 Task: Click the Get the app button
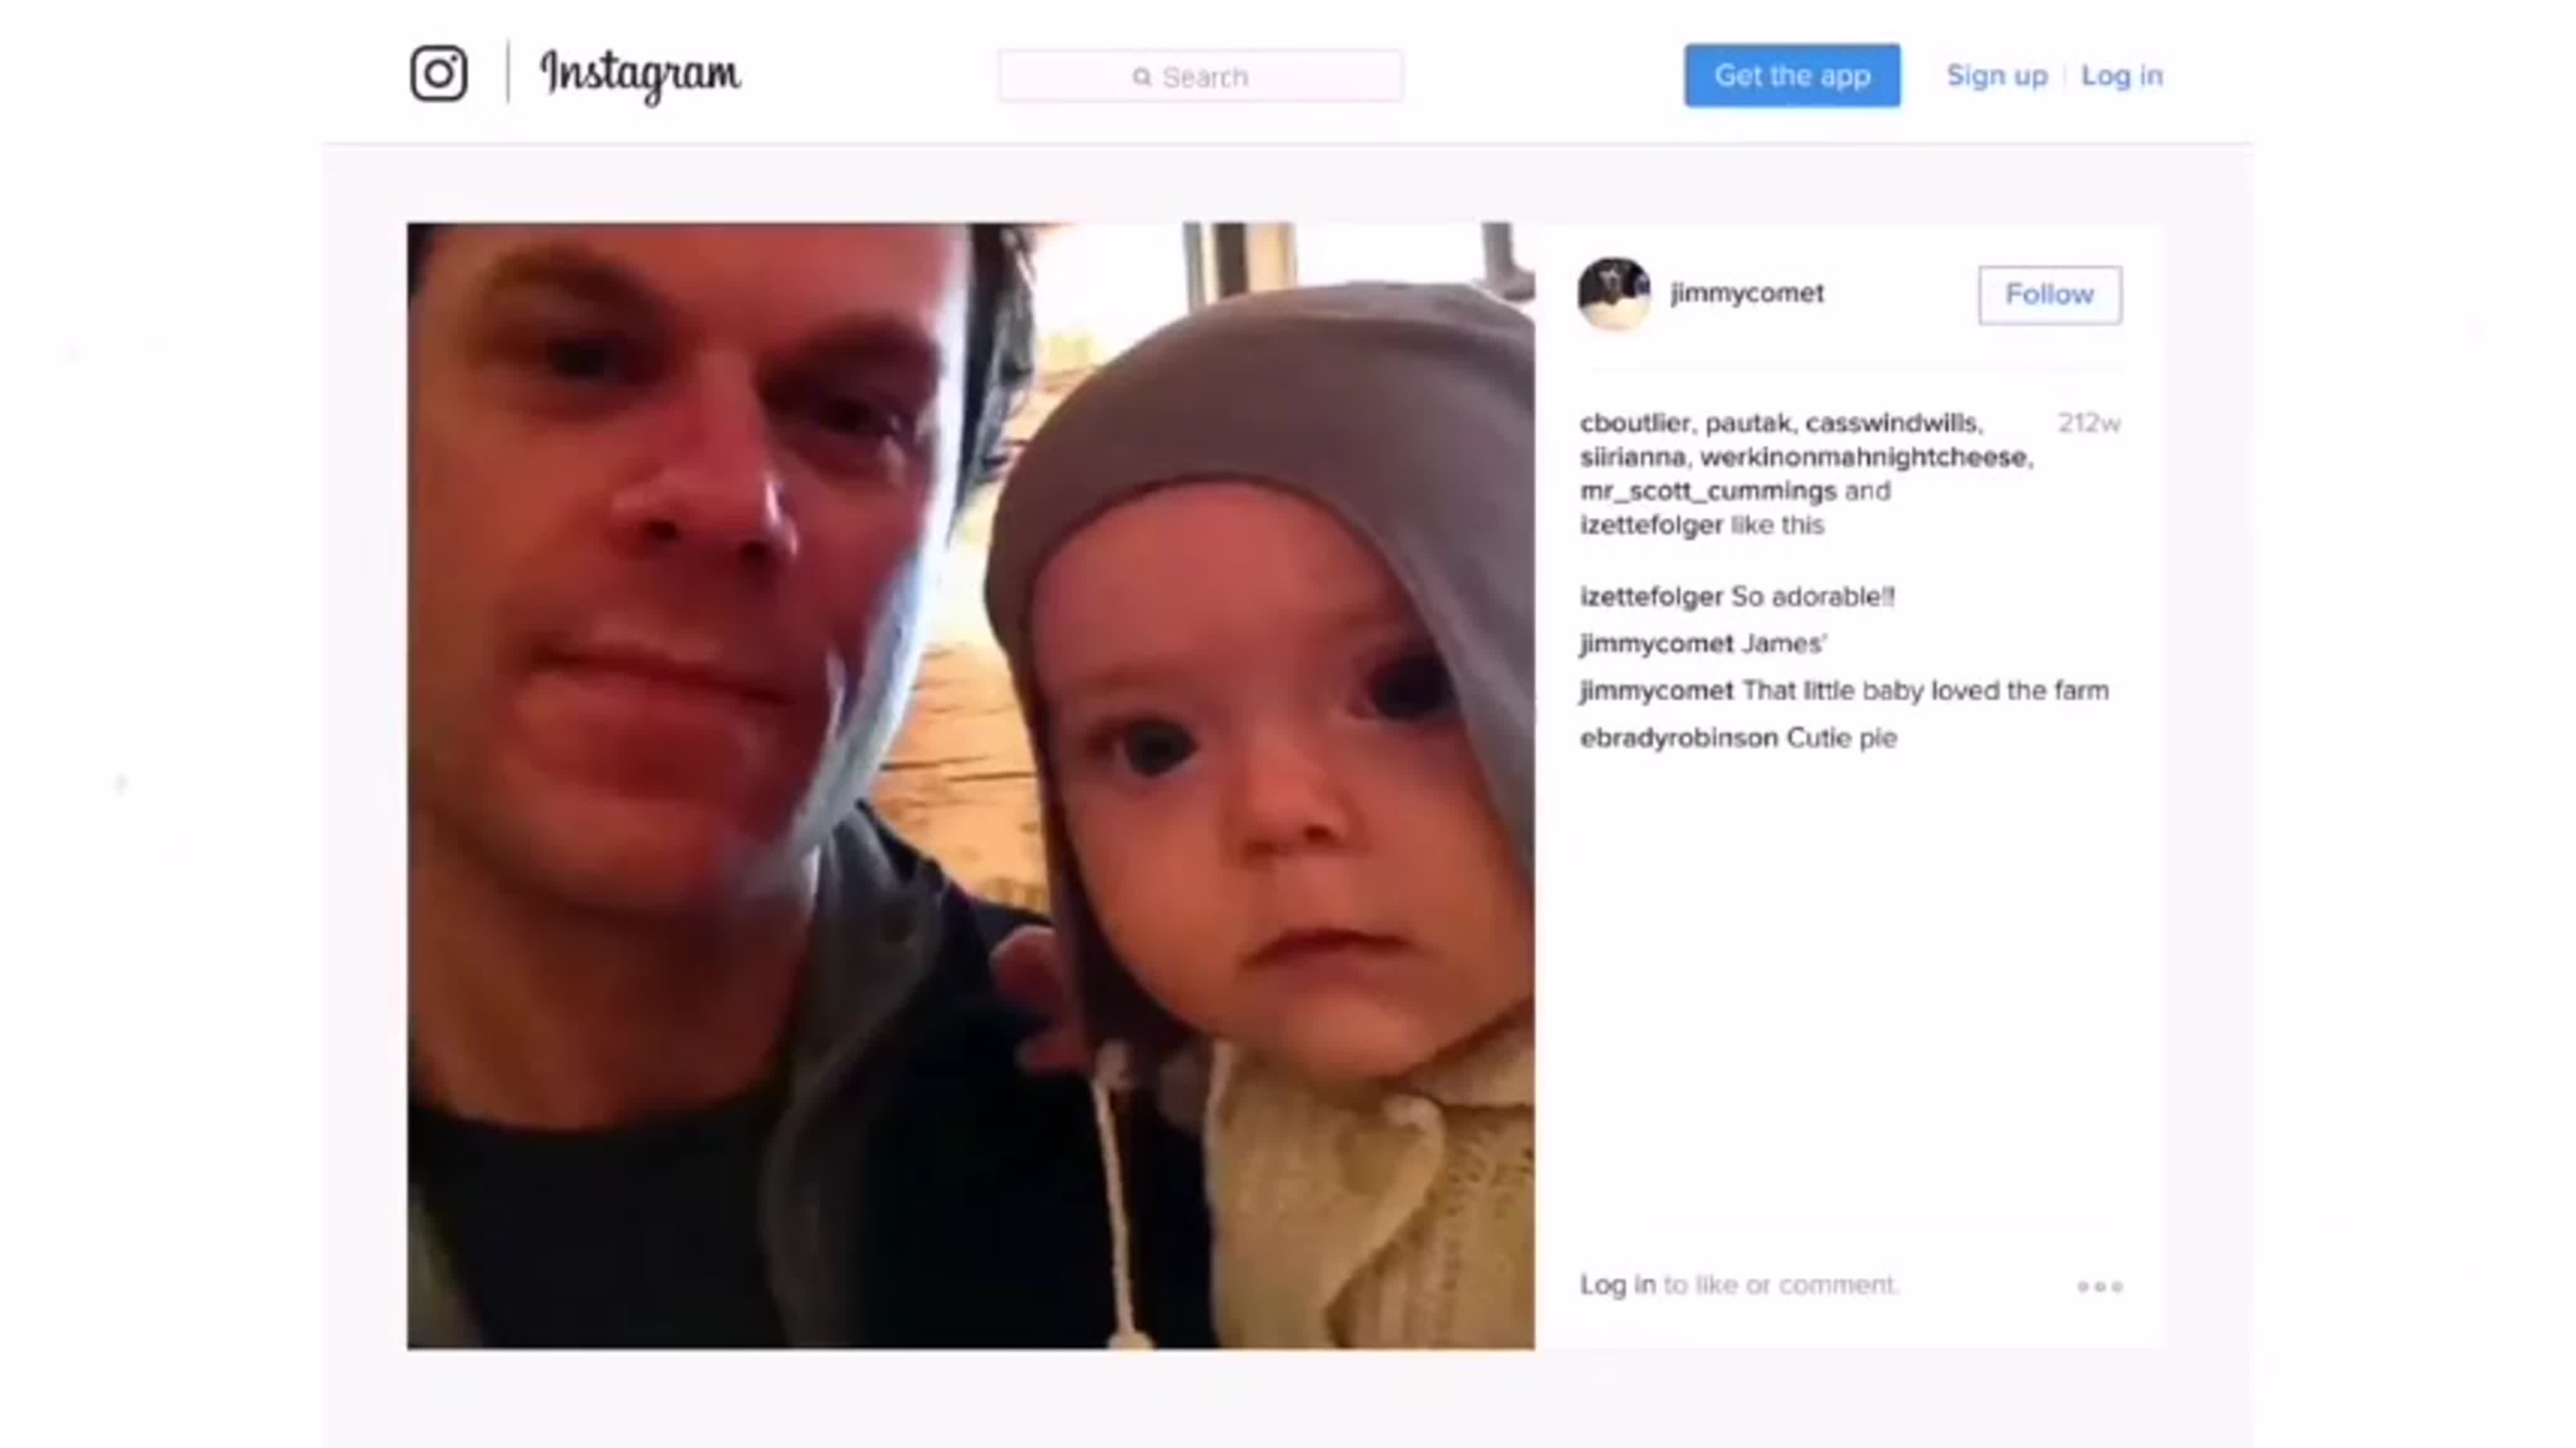1792,75
